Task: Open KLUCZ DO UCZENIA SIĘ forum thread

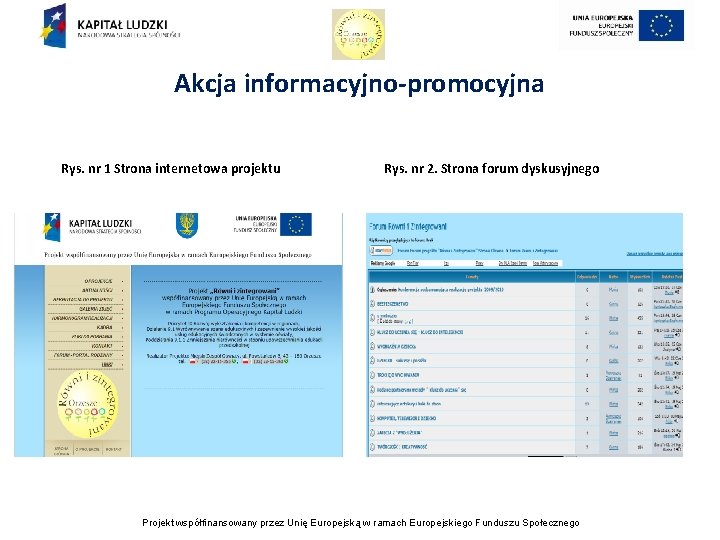Action: pyautogui.click(x=420, y=332)
